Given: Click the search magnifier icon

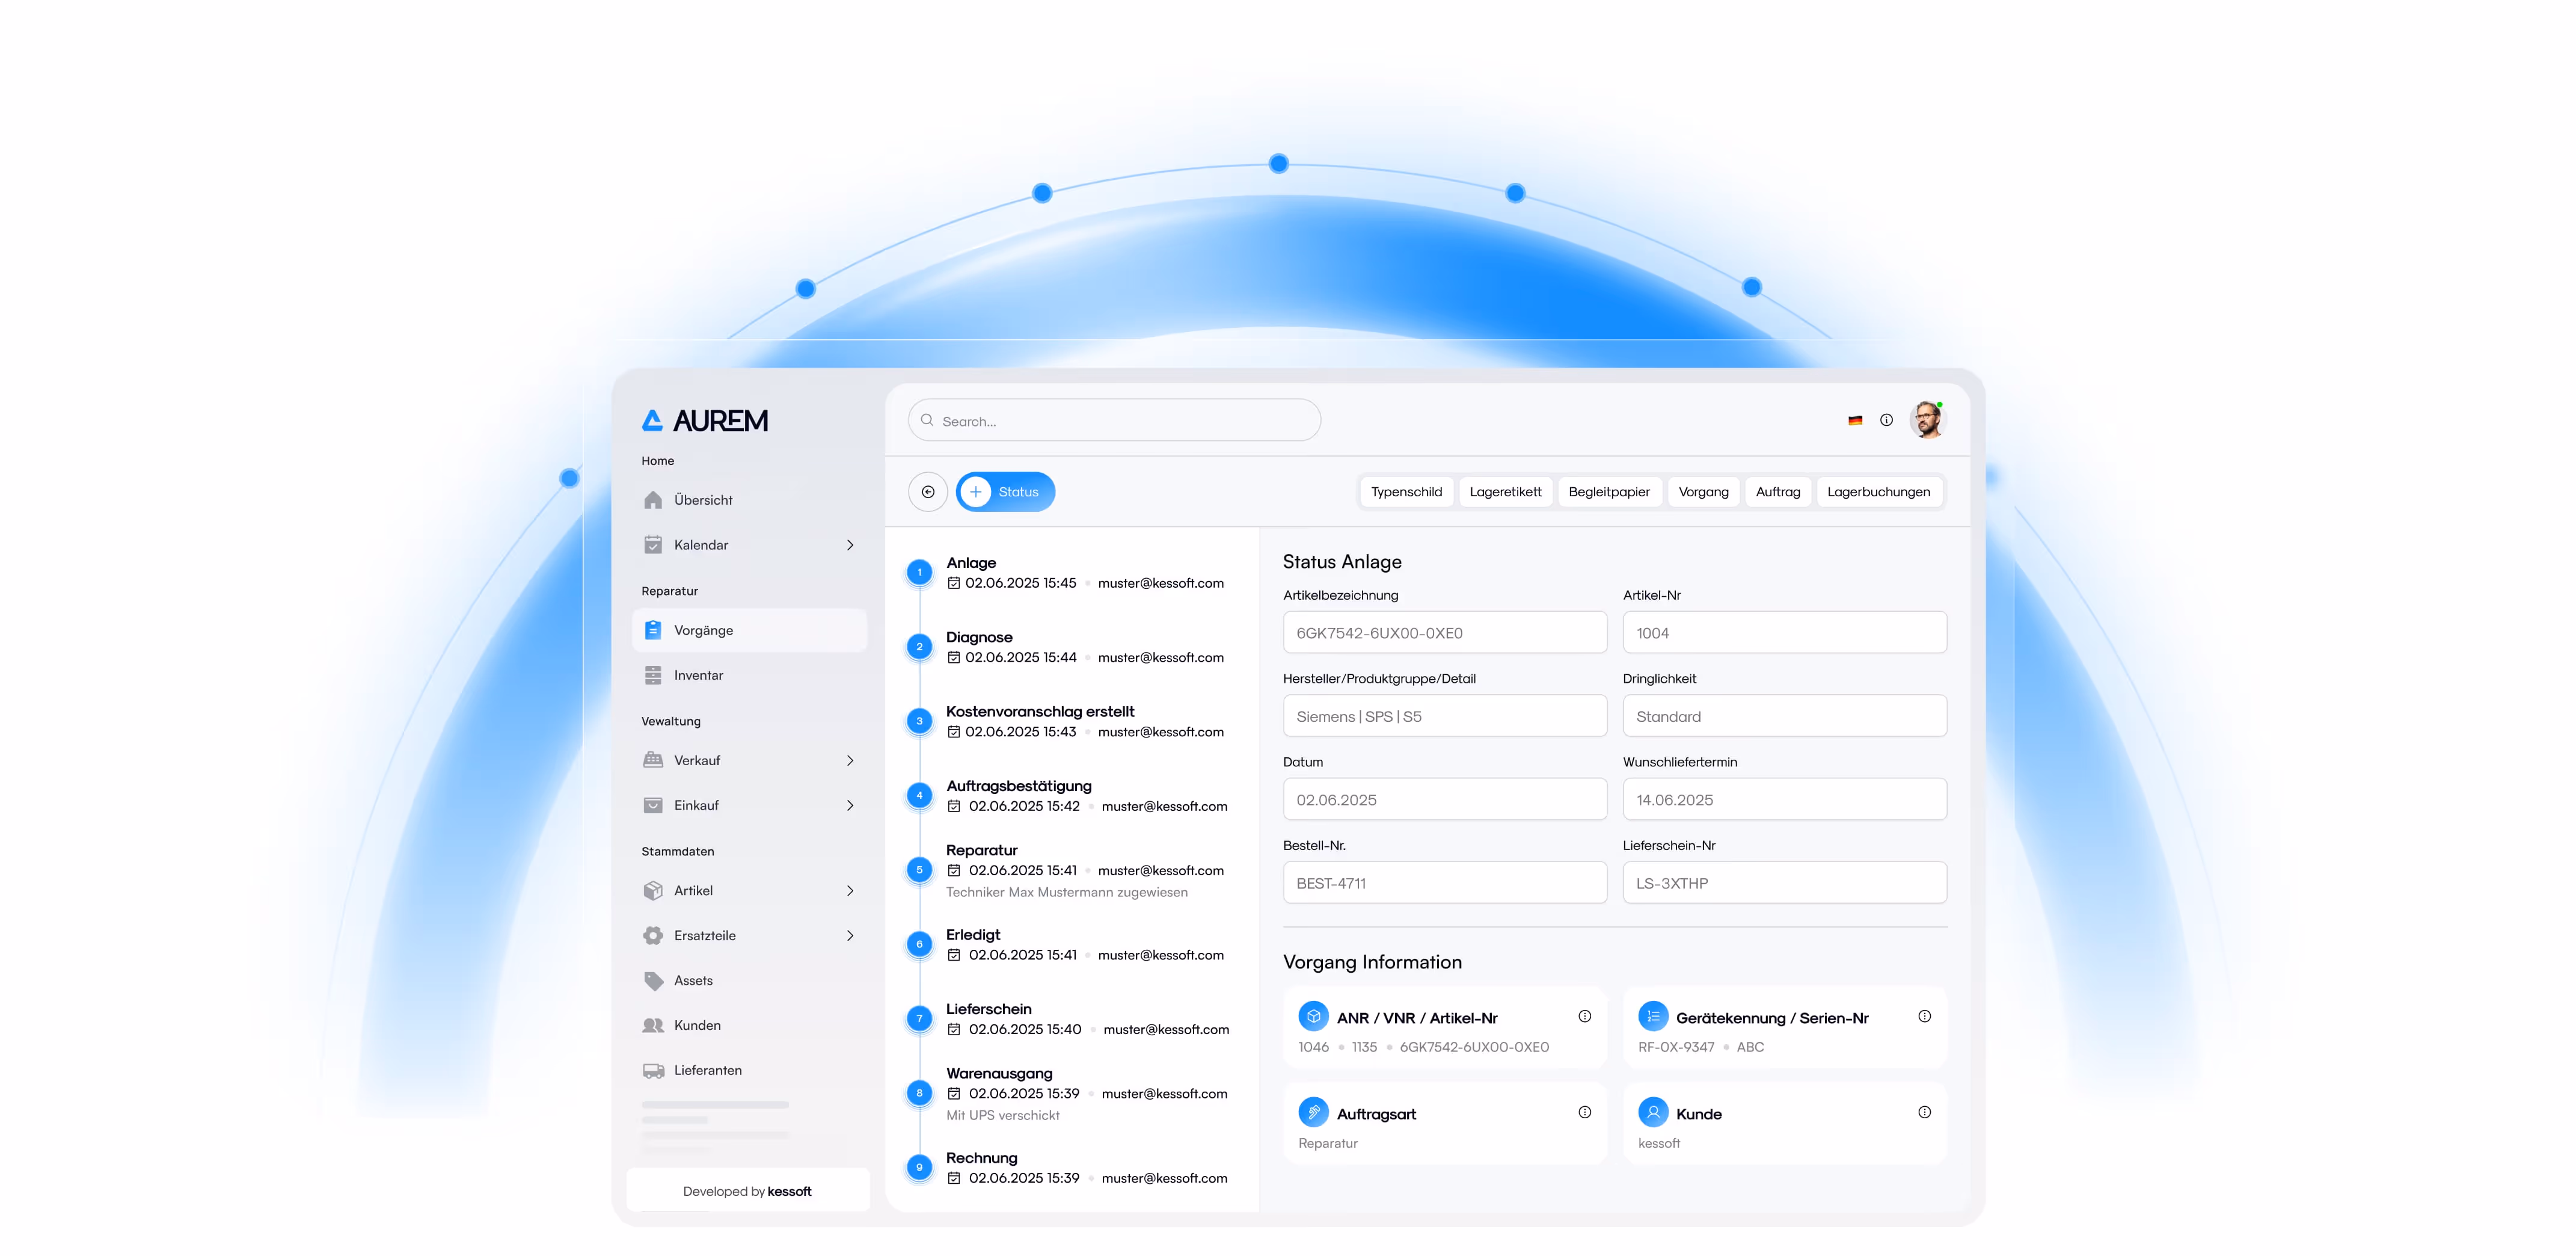Looking at the screenshot, I should click(927, 420).
